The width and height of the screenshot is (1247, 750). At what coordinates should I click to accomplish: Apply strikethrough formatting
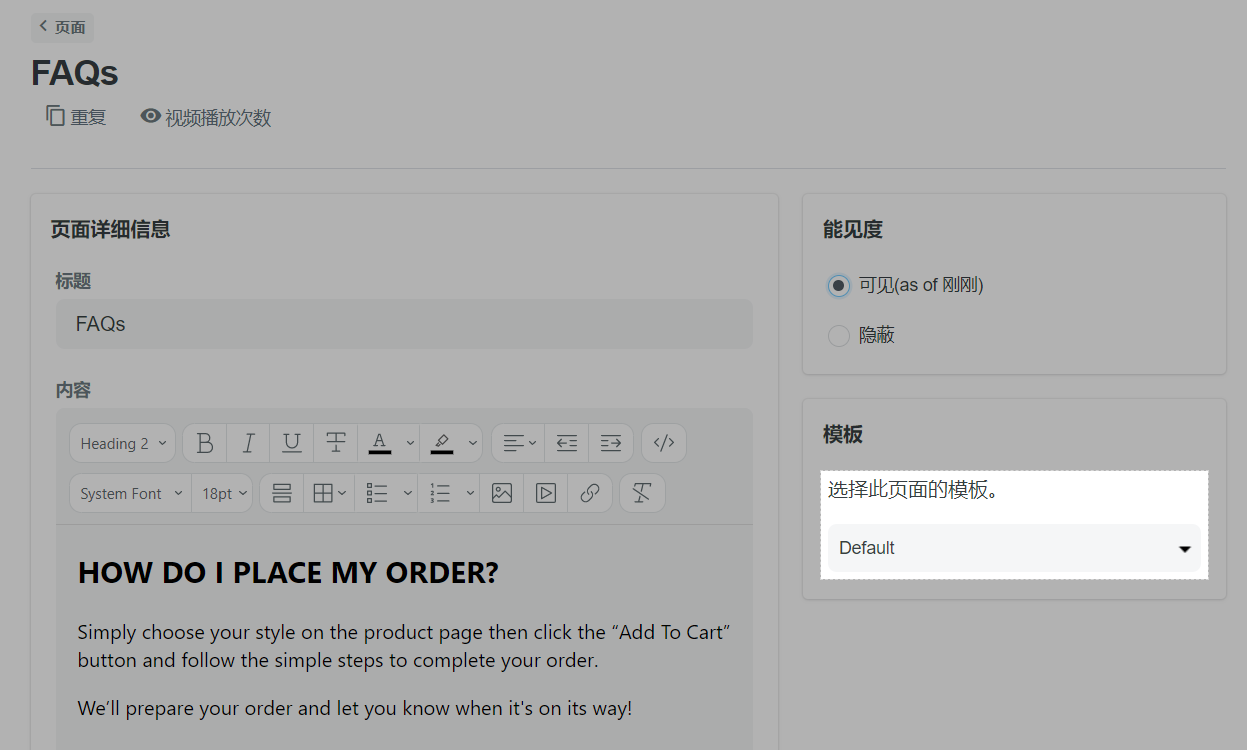tap(336, 443)
